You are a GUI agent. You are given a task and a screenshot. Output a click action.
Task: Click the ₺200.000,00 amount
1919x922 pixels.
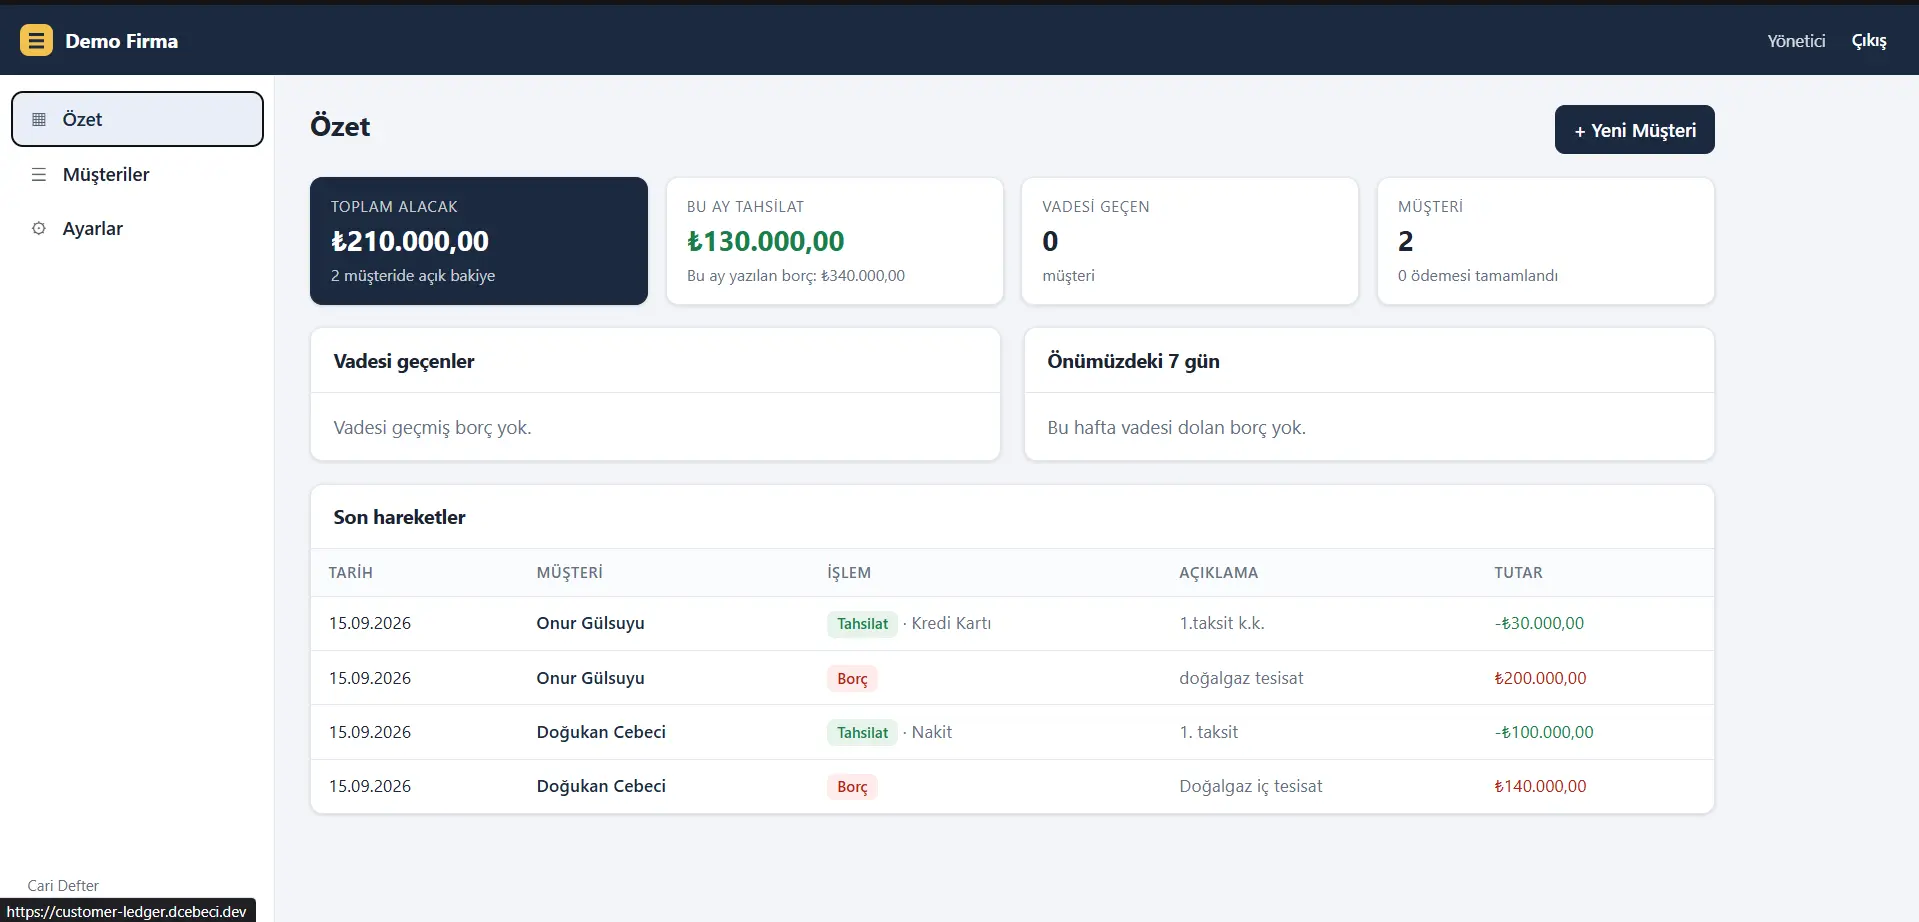click(x=1540, y=678)
